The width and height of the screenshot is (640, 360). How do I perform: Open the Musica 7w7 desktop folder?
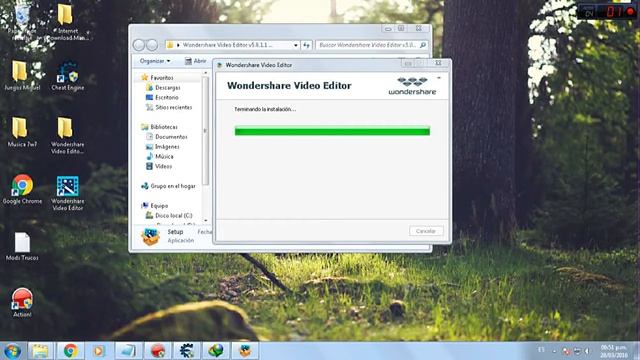tap(22, 131)
